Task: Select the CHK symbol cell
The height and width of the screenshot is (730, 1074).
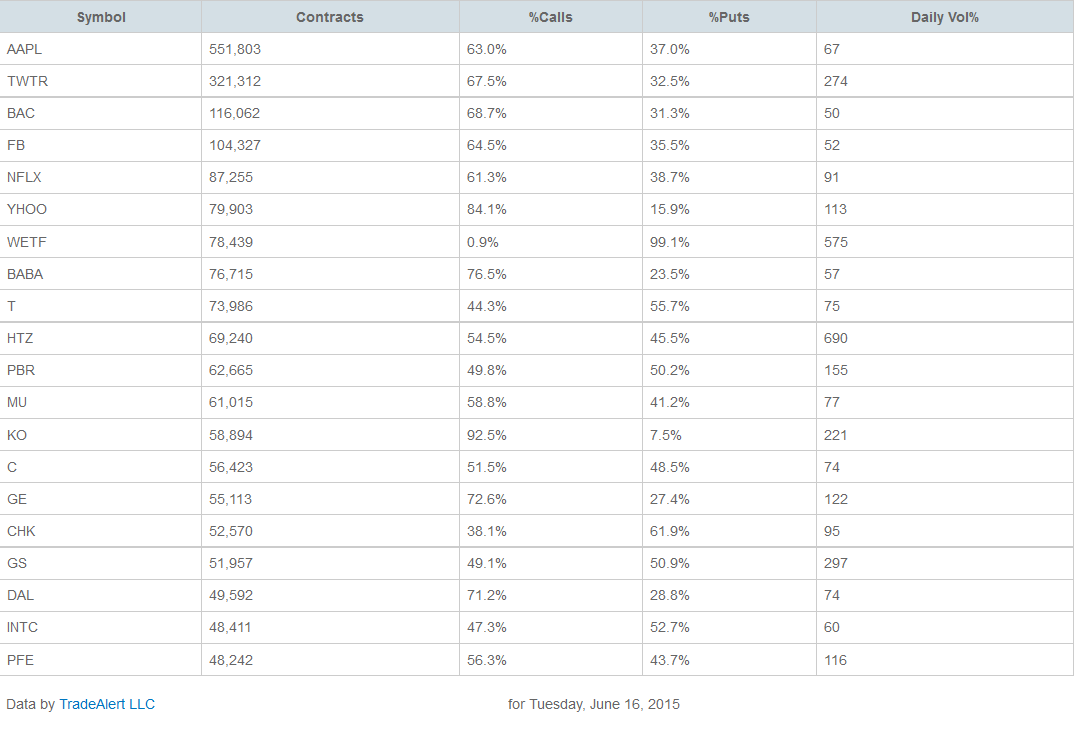Action: 21,531
